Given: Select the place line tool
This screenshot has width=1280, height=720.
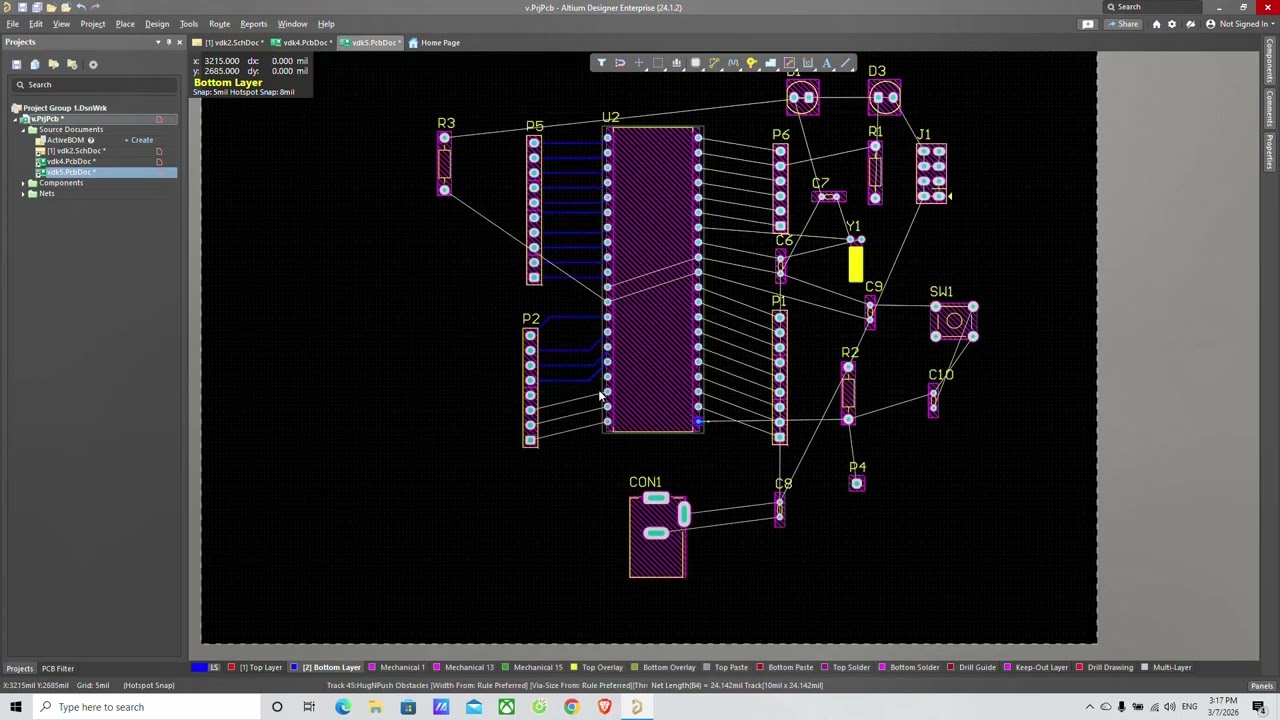Looking at the screenshot, I should [846, 63].
